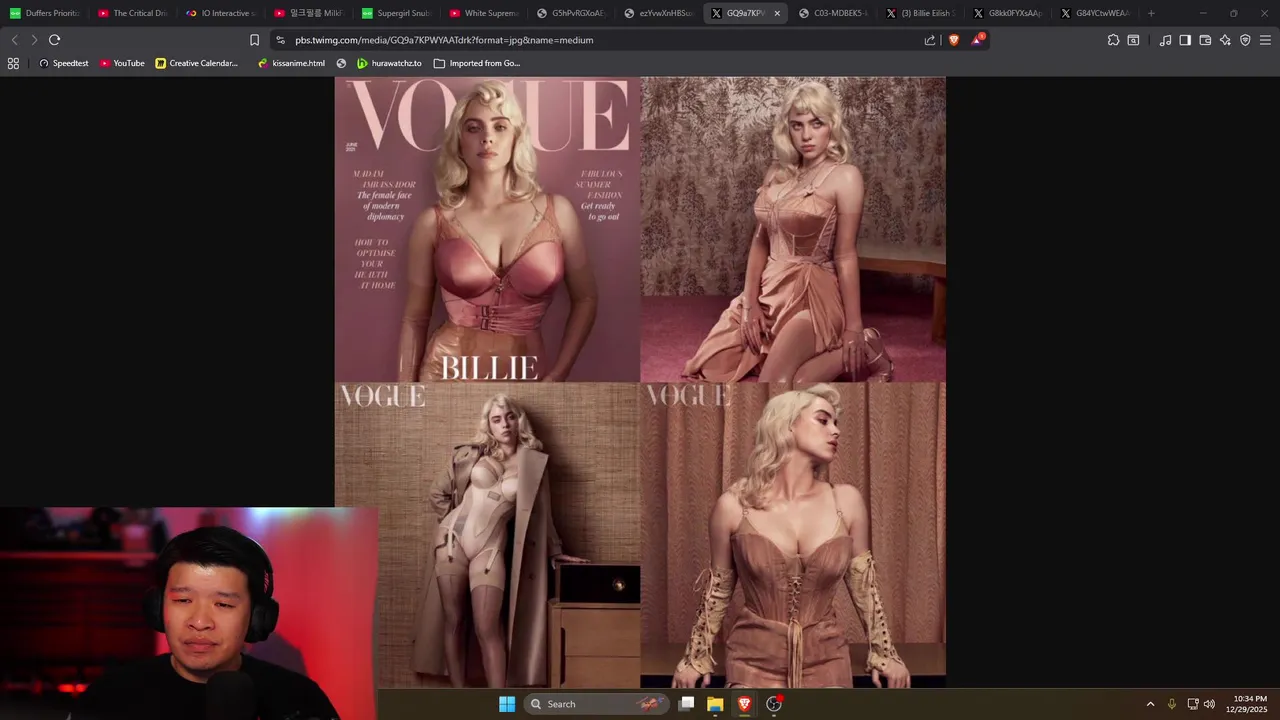Open the Extensions puzzle icon
This screenshot has width=1280, height=720.
[x=1113, y=40]
